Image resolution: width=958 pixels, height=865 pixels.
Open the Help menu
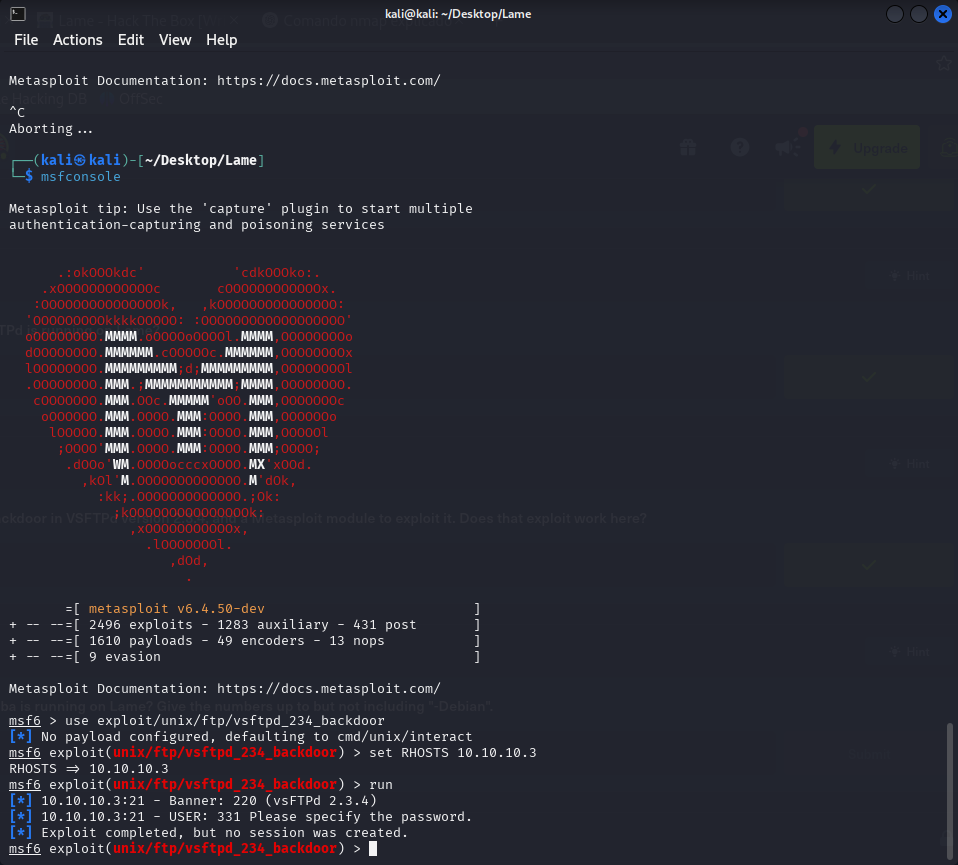click(221, 40)
